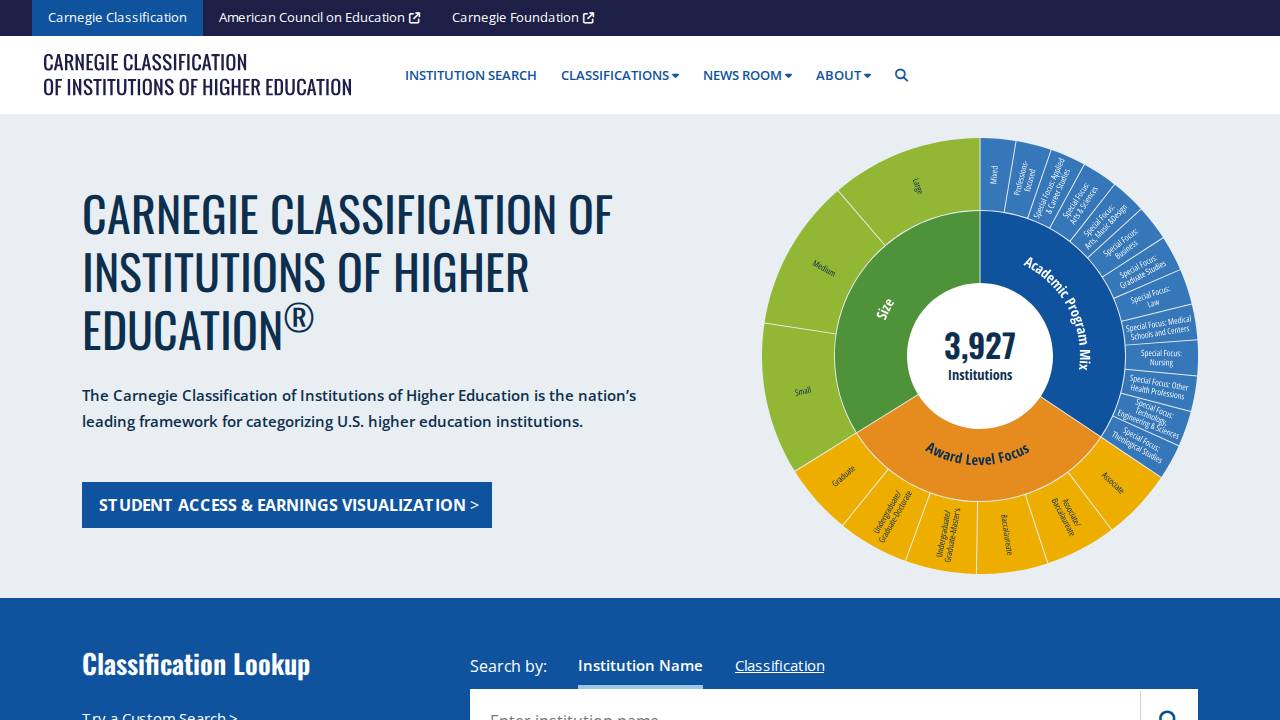
Task: Select the Institution Name search tab
Action: point(640,665)
